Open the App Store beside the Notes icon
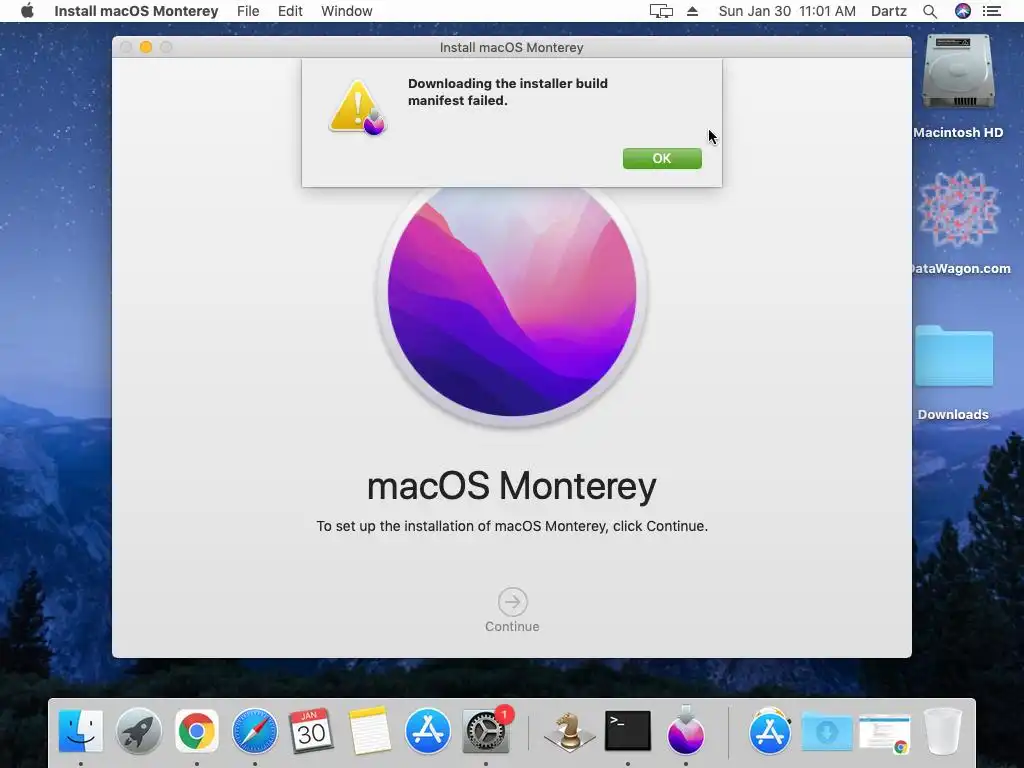Viewport: 1024px width, 768px height. pos(428,731)
